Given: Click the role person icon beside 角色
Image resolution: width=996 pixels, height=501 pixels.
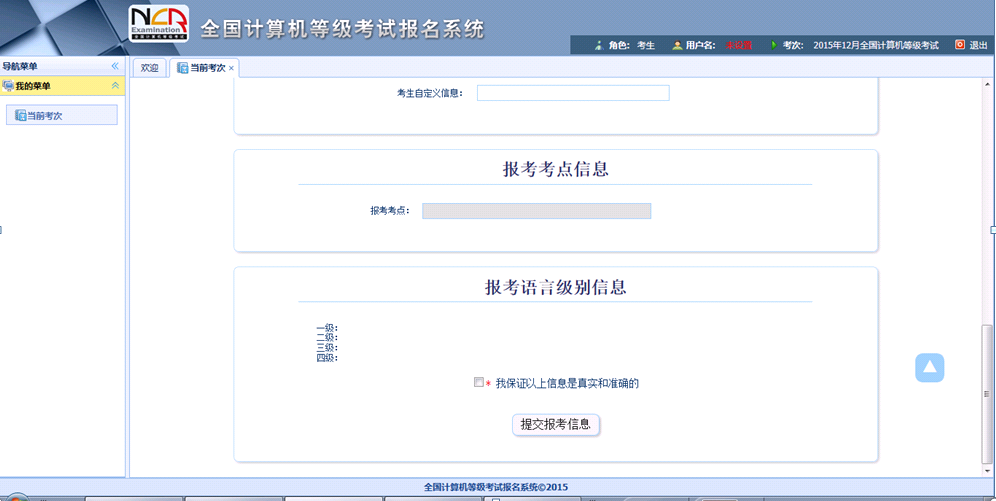Looking at the screenshot, I should pyautogui.click(x=599, y=45).
